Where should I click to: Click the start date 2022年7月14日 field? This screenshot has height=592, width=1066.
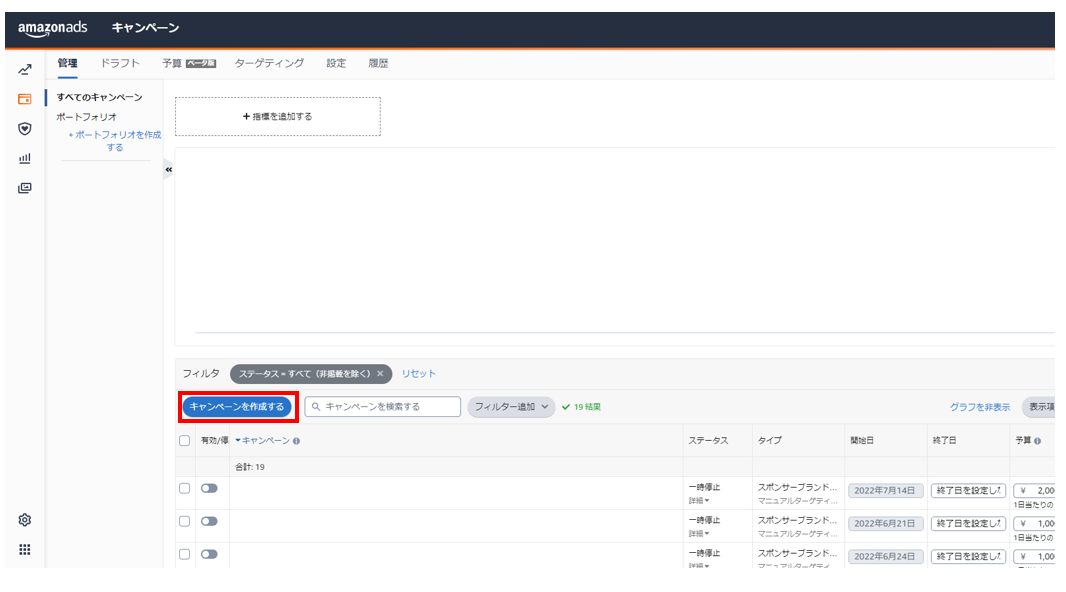click(885, 490)
